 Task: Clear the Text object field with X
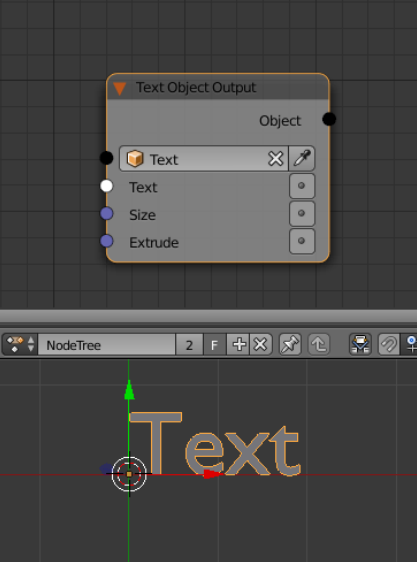(275, 158)
